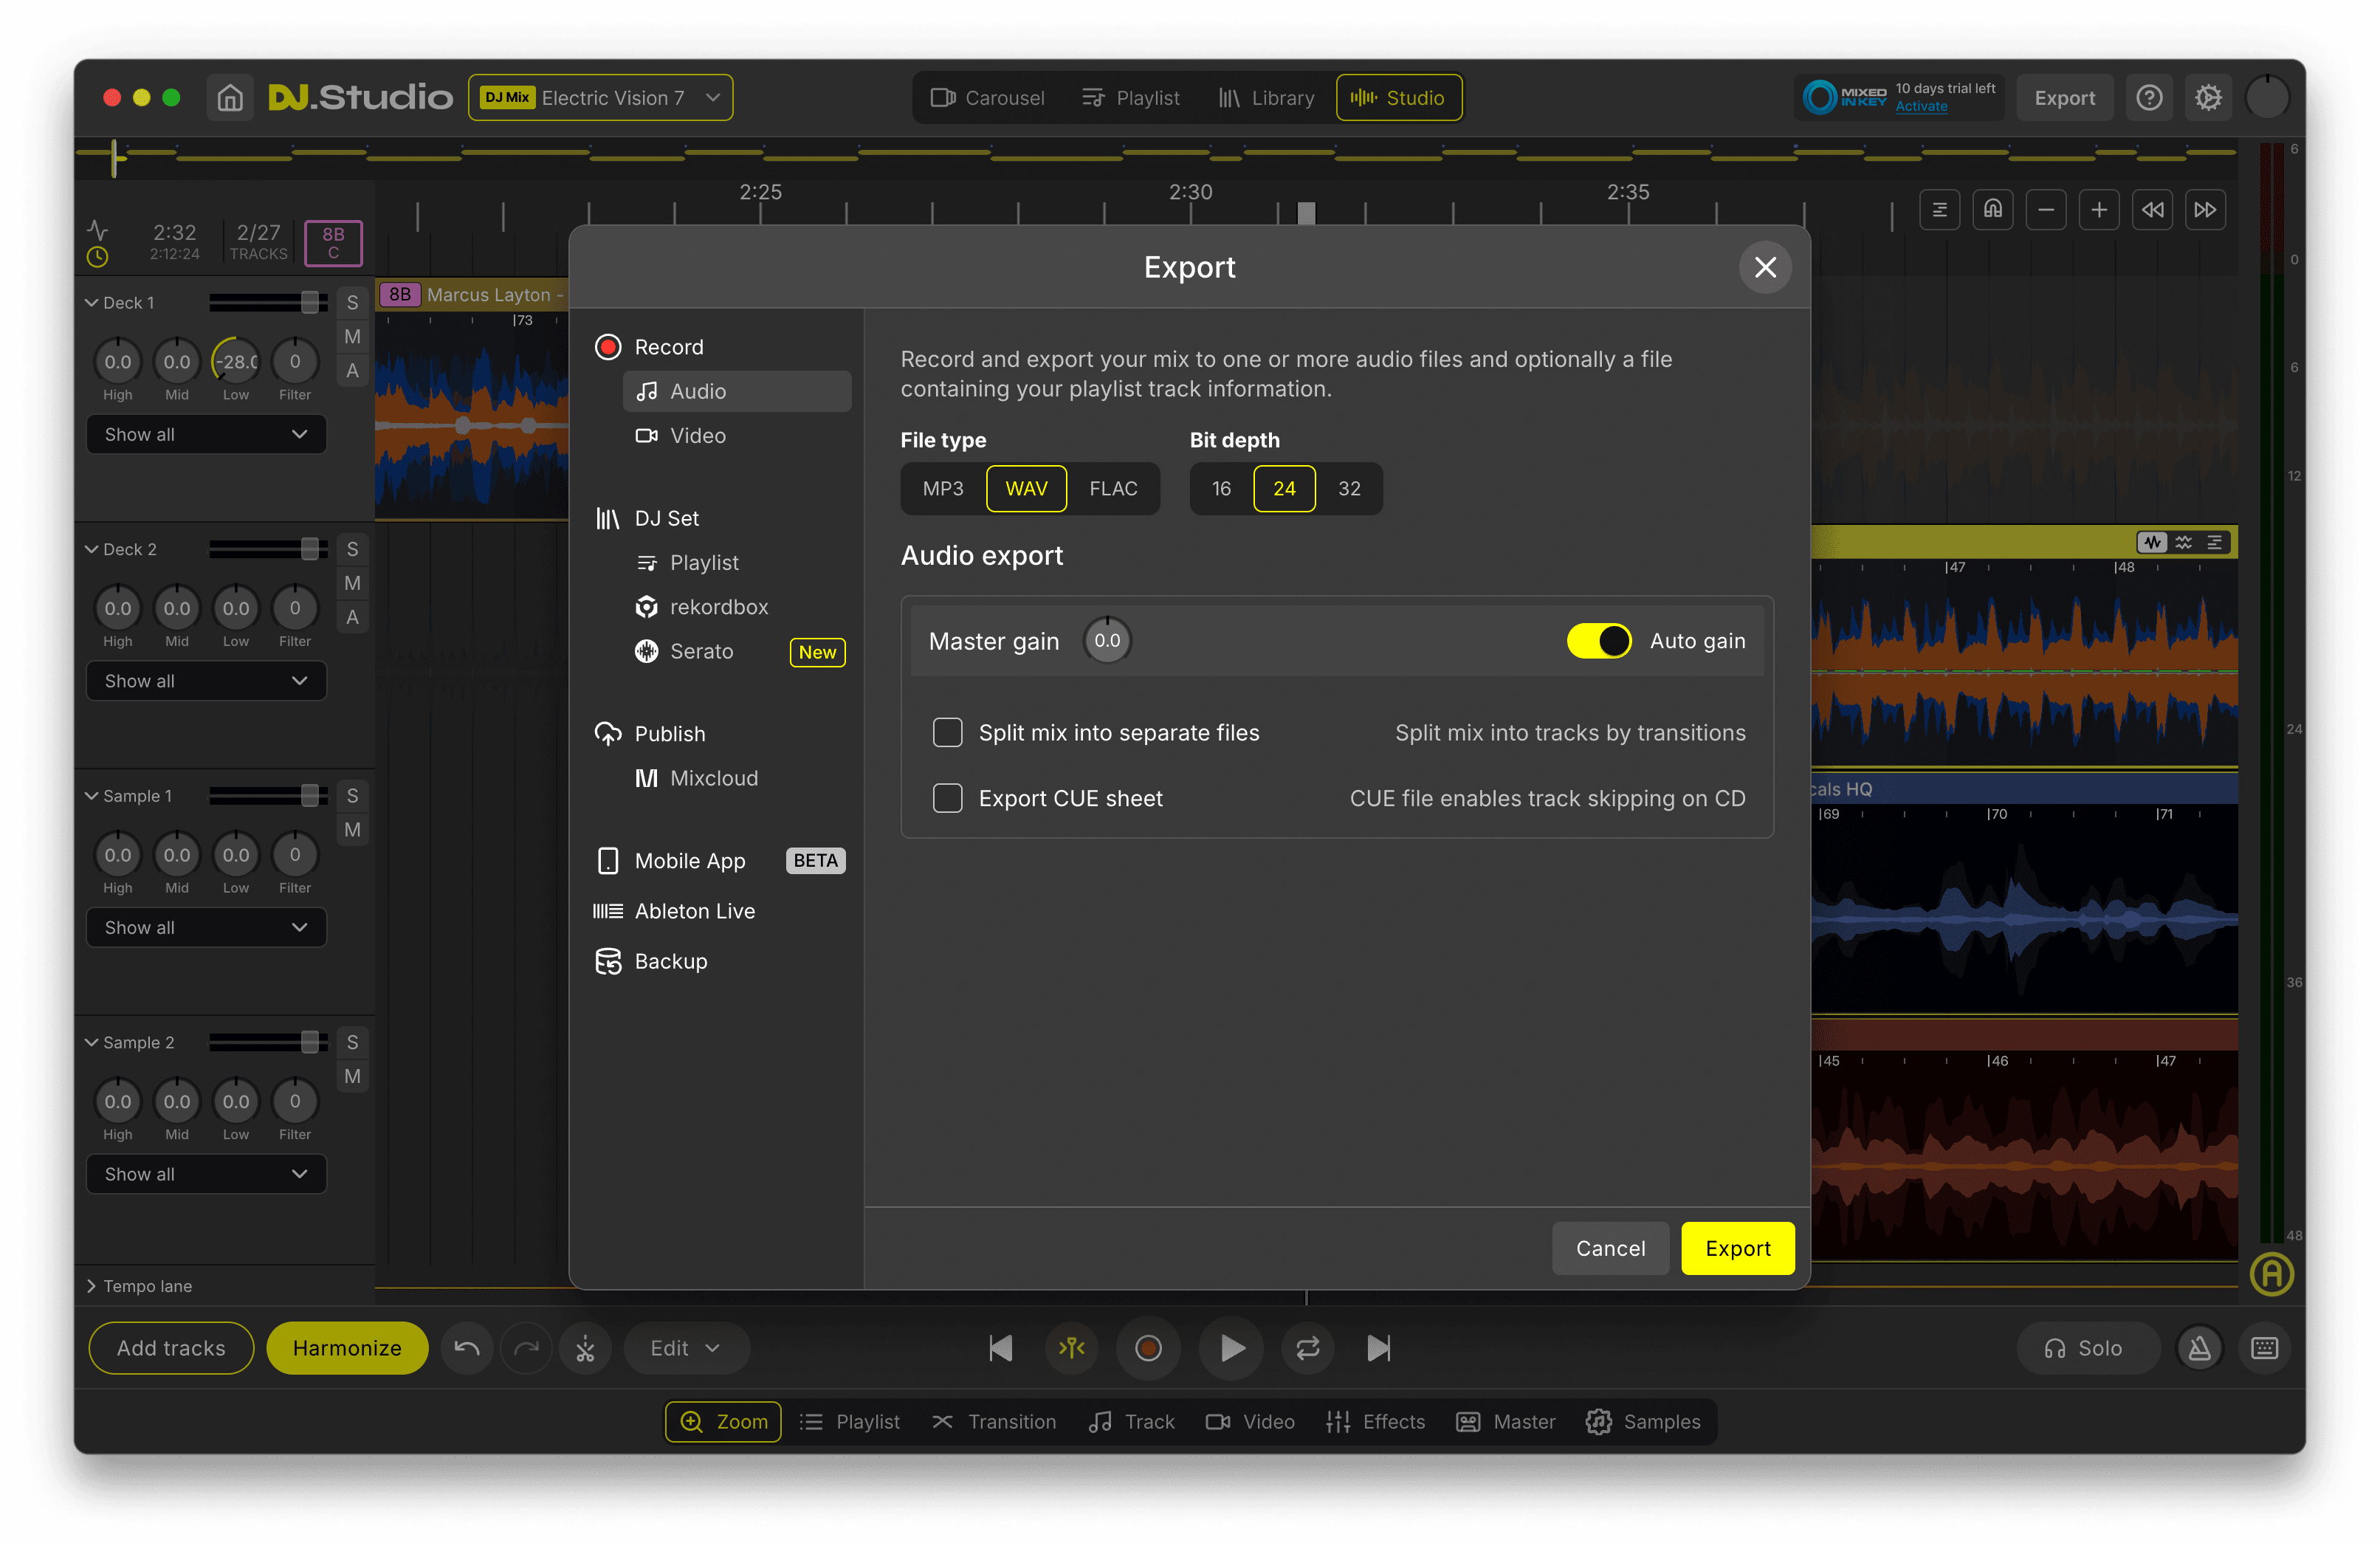Image resolution: width=2380 pixels, height=1543 pixels.
Task: Open the settings gear icon
Action: tap(2208, 98)
